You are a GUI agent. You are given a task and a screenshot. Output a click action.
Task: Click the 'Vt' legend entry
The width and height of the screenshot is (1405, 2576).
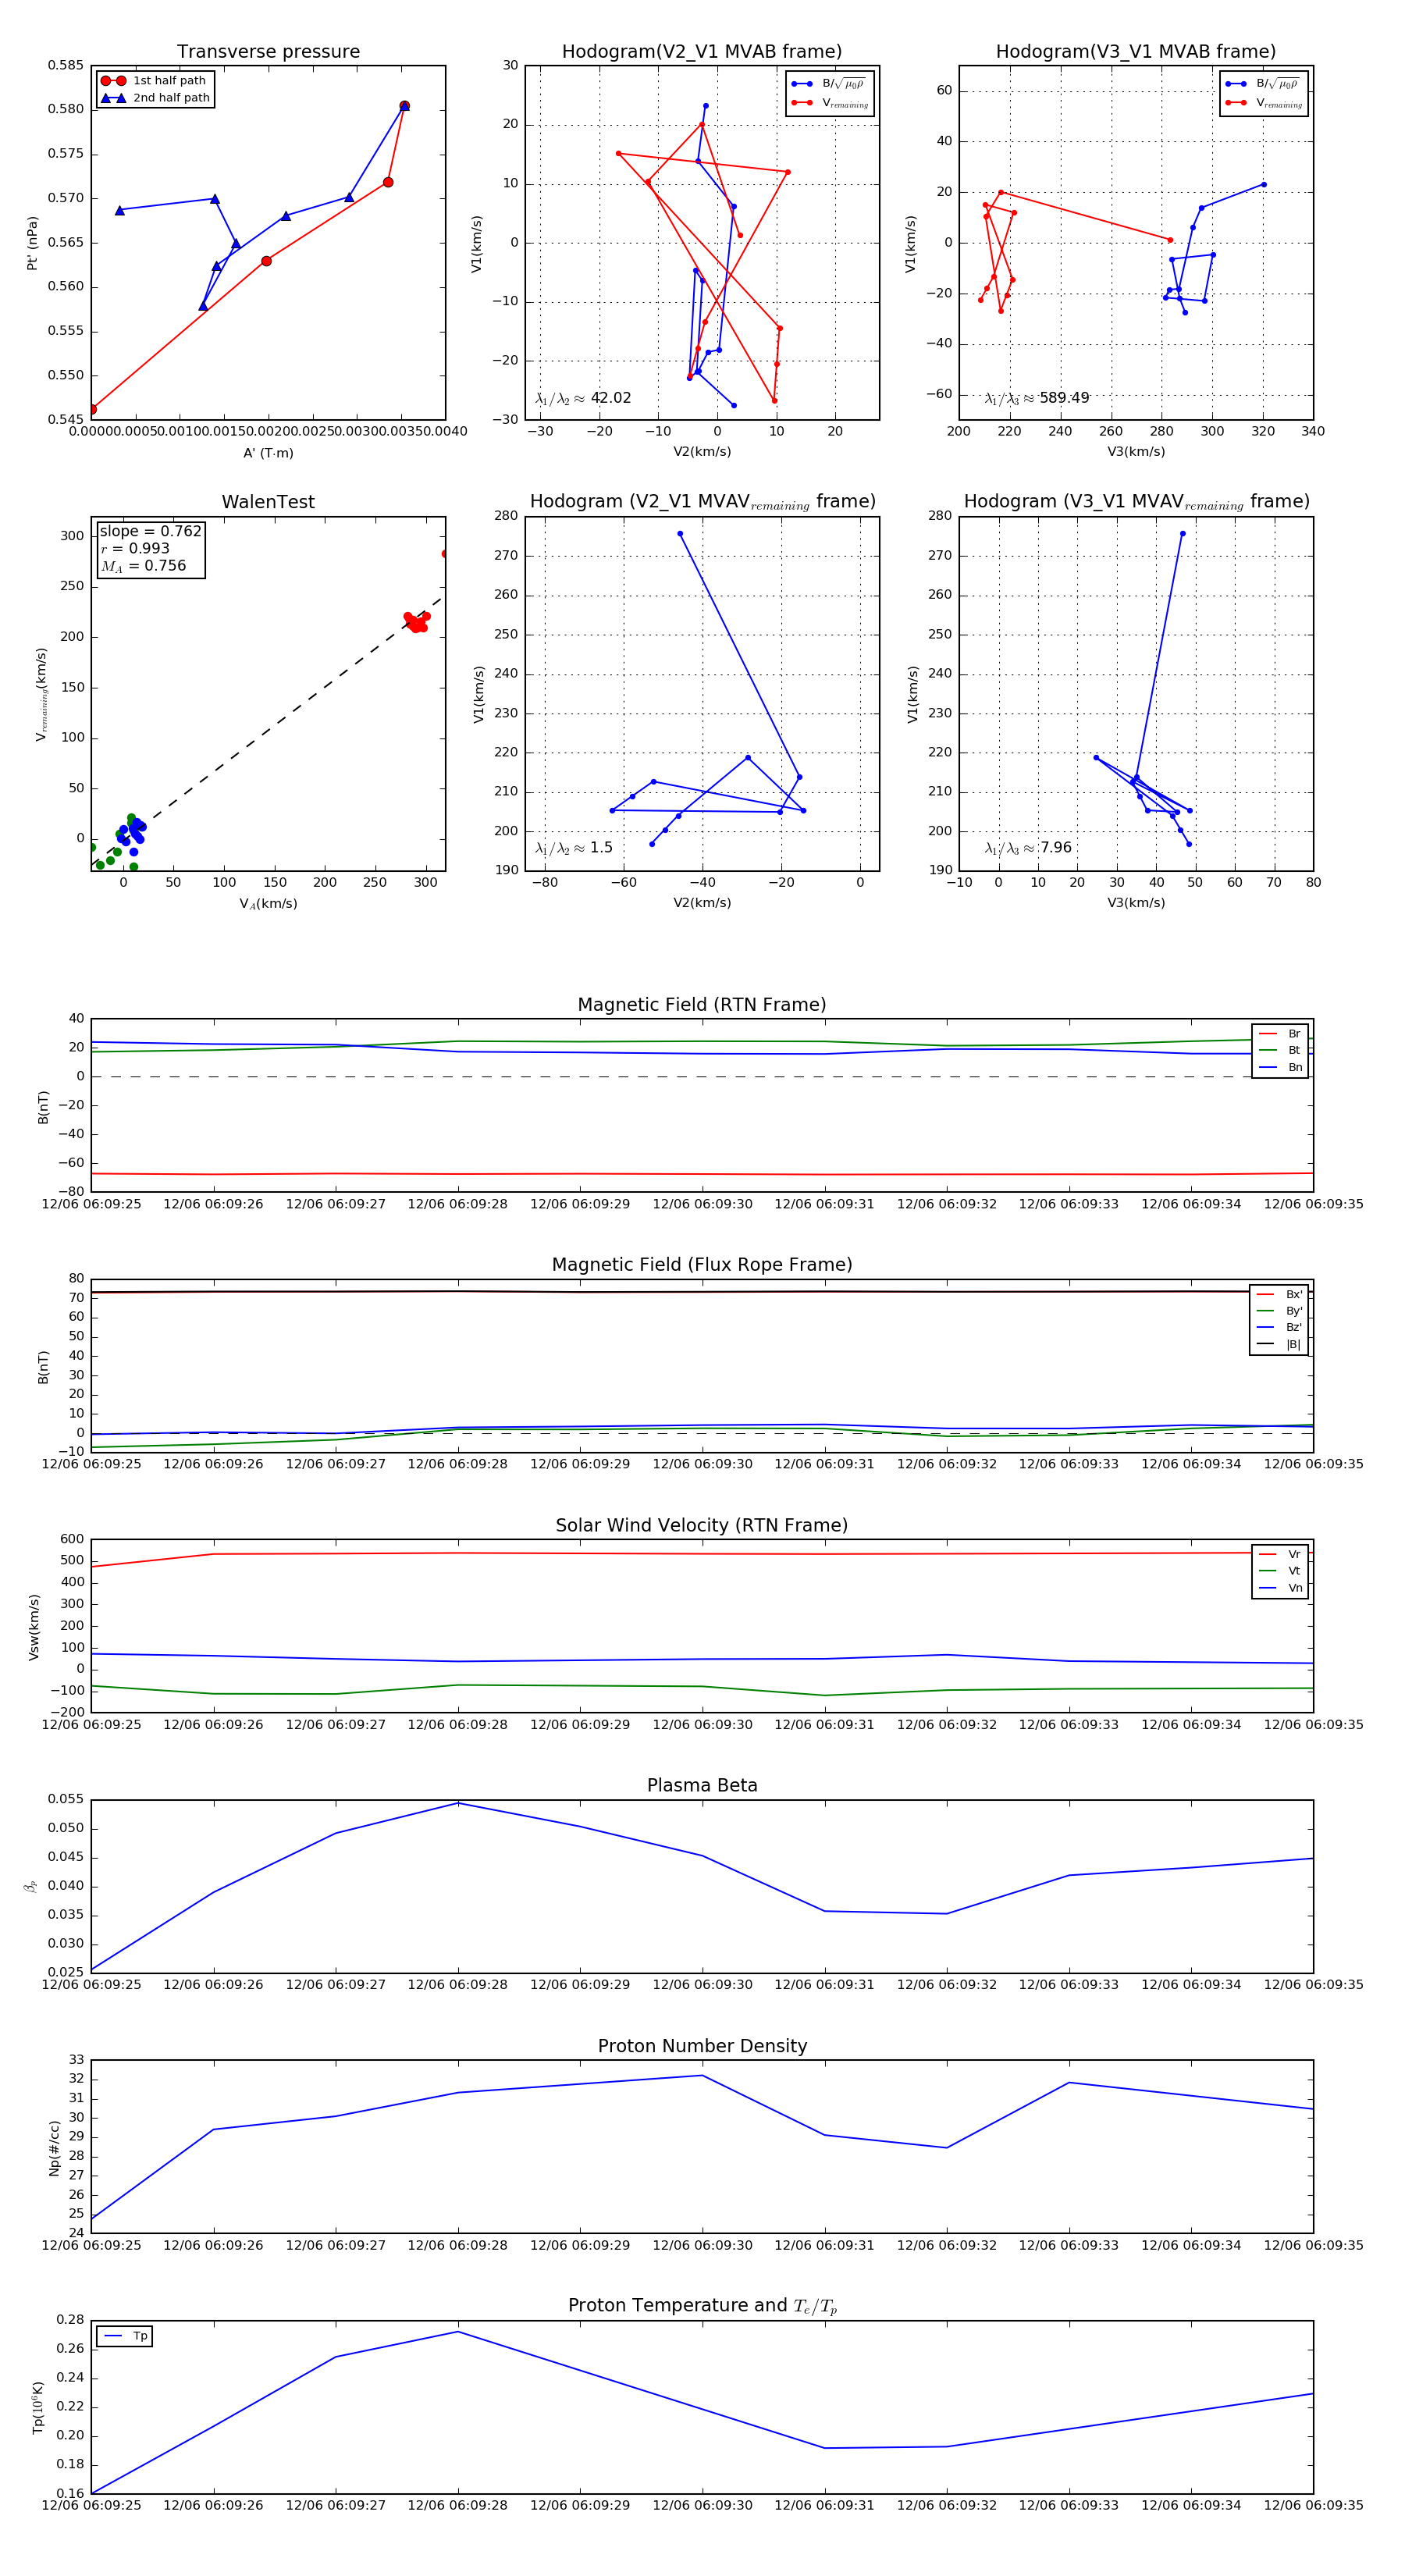[x=1280, y=1571]
